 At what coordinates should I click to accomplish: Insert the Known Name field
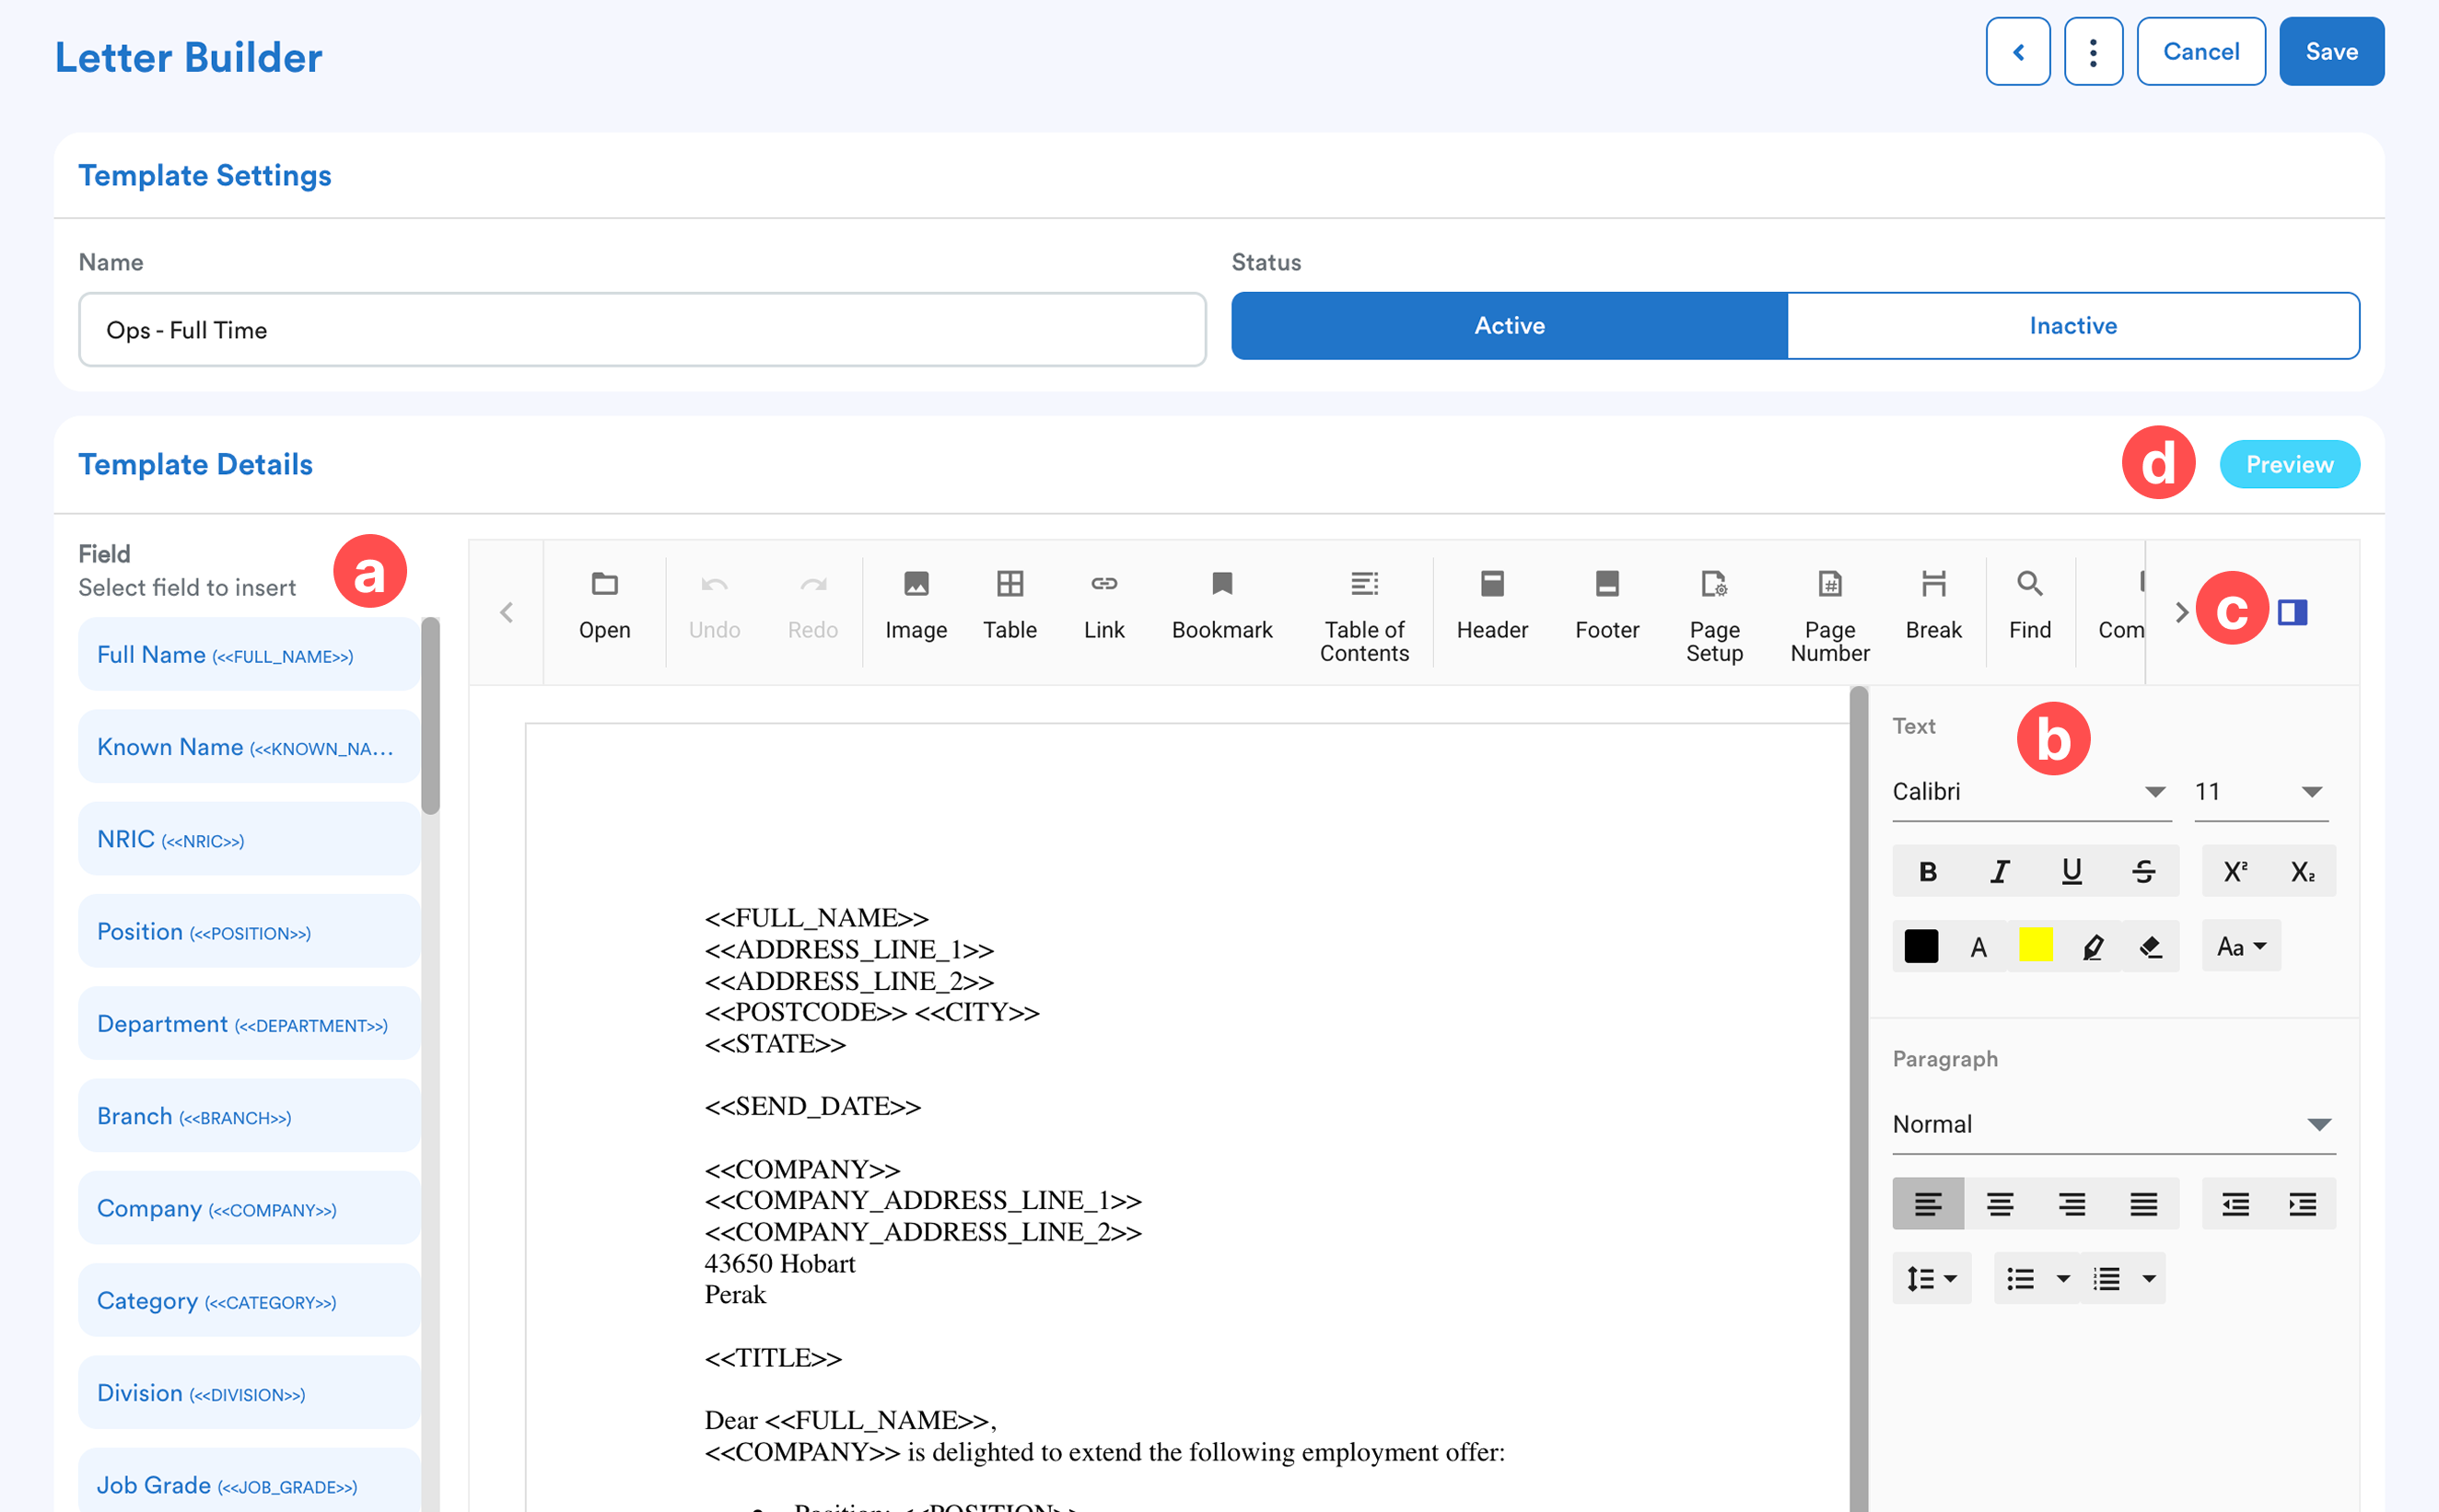249,747
